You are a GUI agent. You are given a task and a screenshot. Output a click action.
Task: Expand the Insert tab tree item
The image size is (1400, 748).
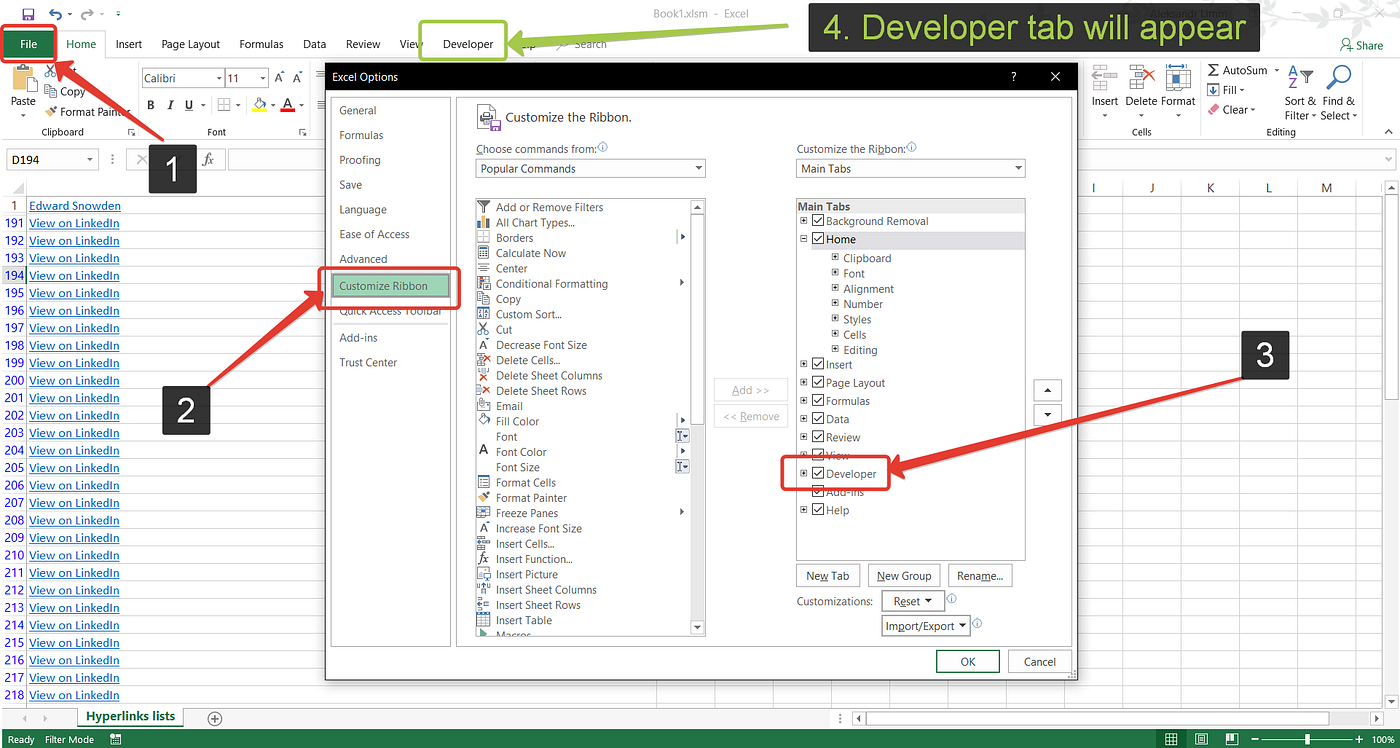click(x=803, y=364)
